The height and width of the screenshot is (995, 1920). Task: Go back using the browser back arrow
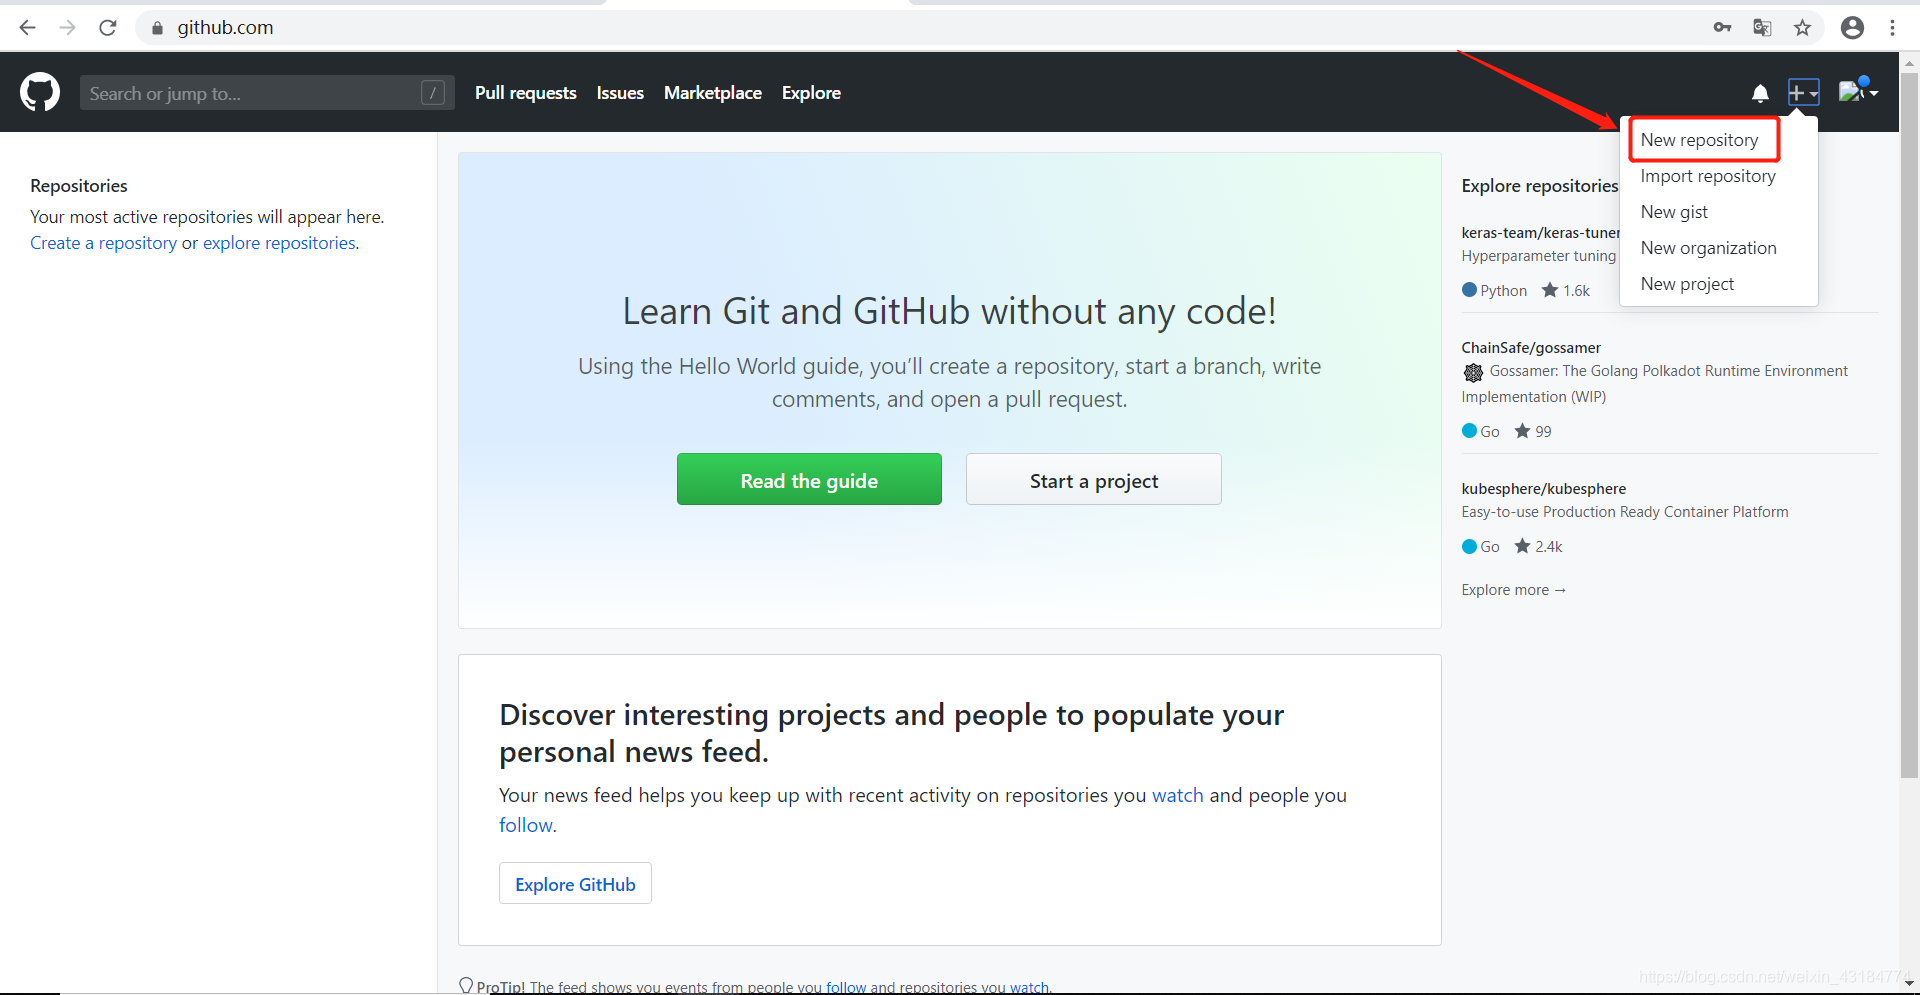[x=28, y=28]
